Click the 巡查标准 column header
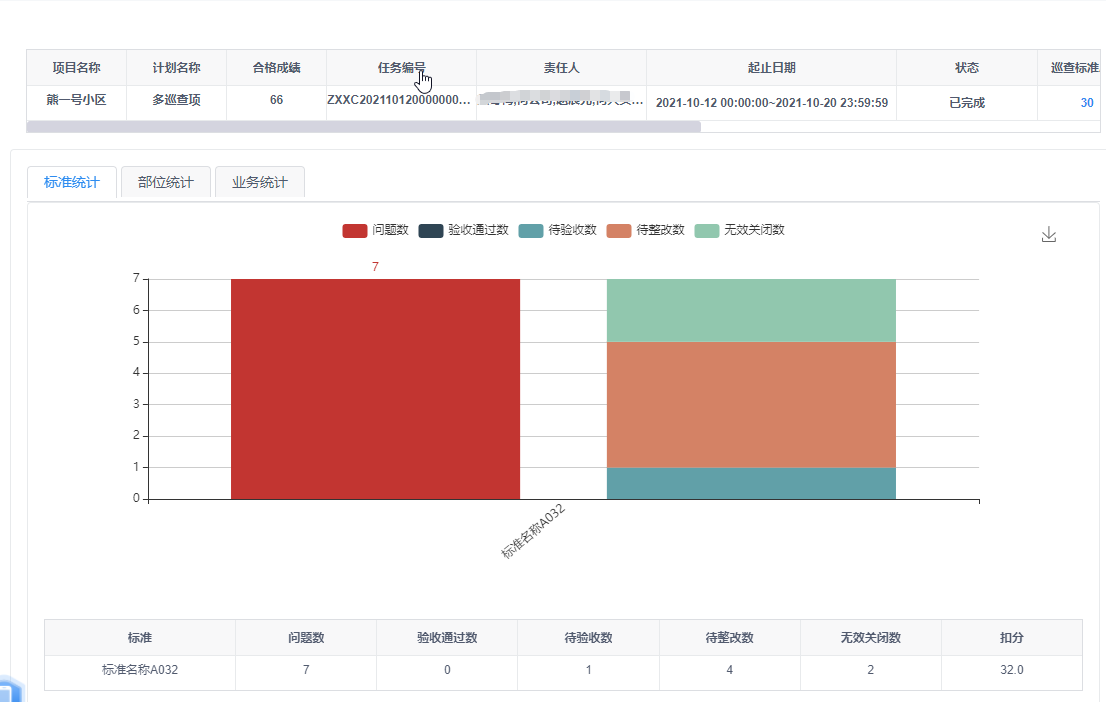 click(1071, 68)
